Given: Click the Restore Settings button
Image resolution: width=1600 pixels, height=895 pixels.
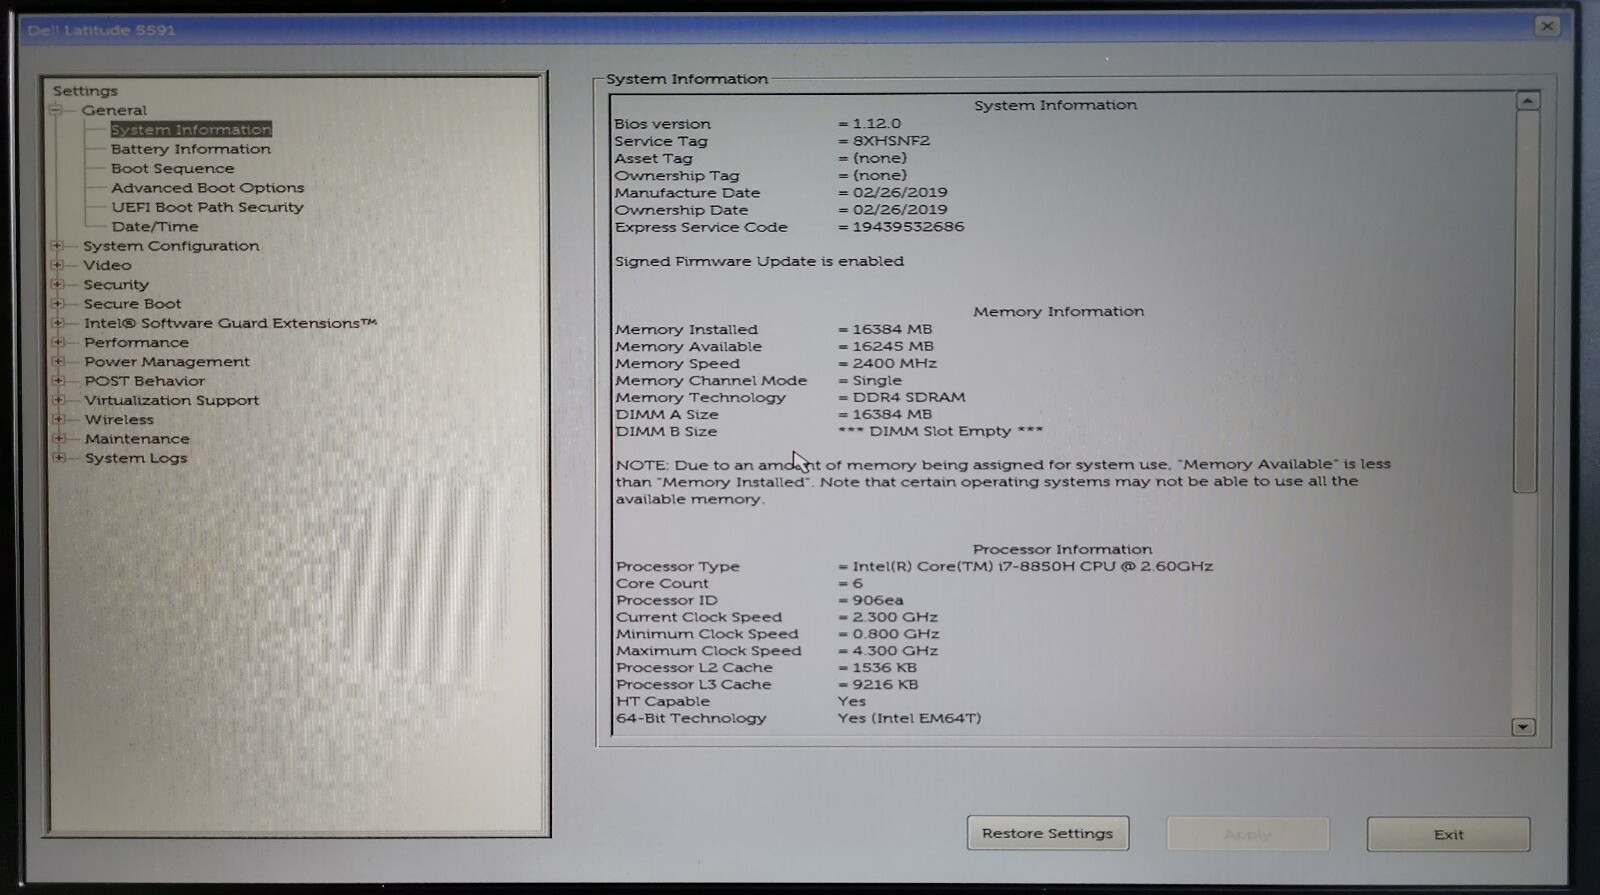Looking at the screenshot, I should click(1048, 833).
